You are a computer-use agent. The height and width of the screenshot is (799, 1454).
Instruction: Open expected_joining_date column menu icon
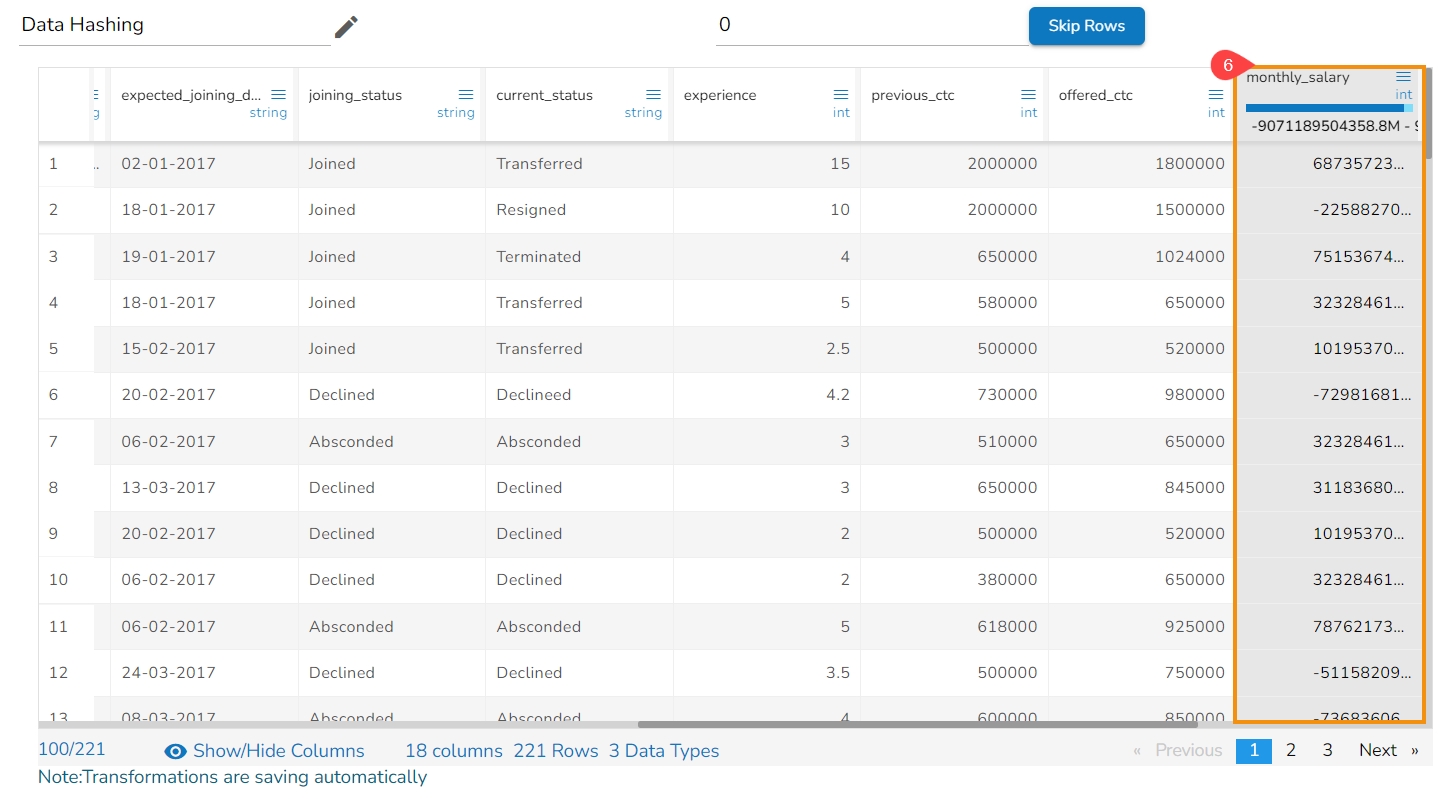click(x=279, y=95)
